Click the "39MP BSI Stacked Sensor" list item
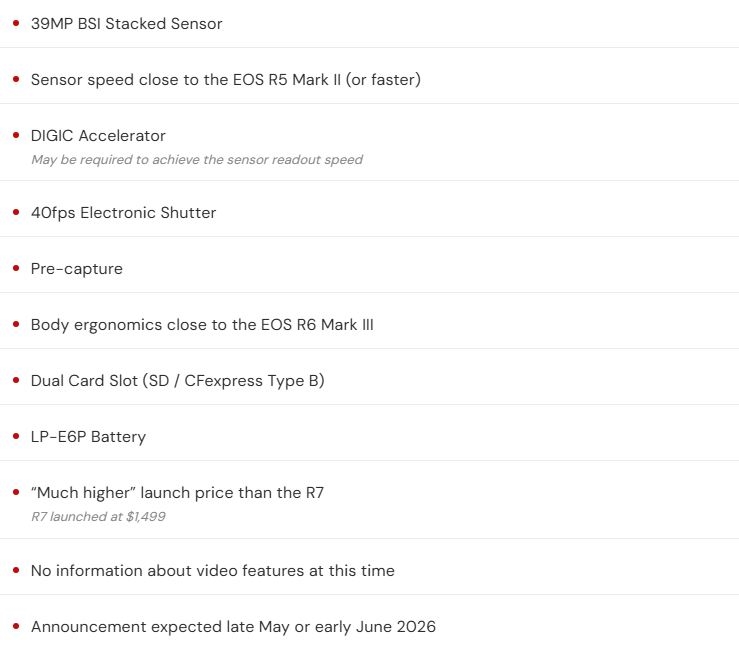 click(x=126, y=23)
